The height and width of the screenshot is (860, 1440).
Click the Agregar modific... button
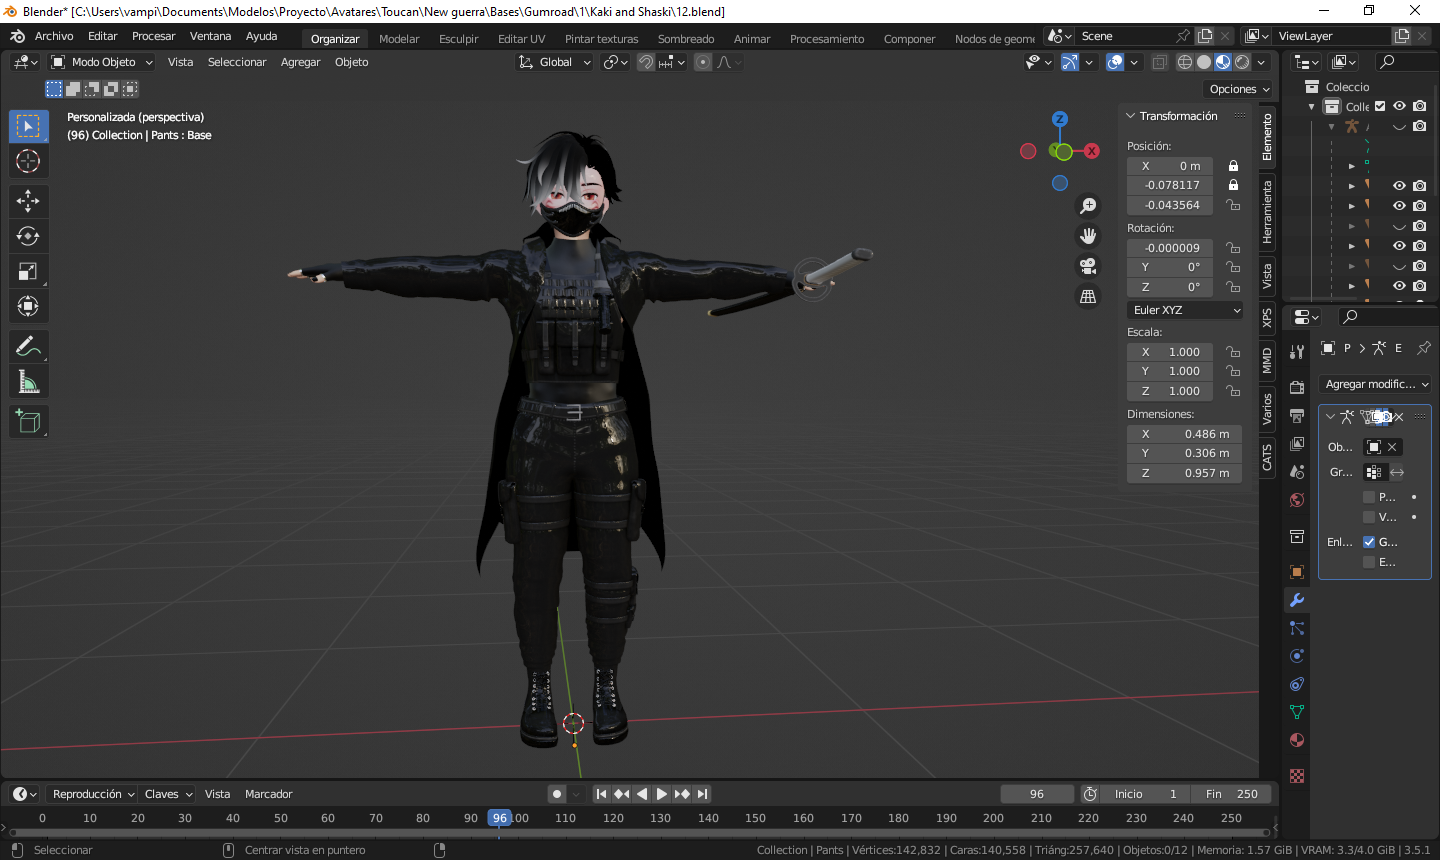pyautogui.click(x=1376, y=384)
